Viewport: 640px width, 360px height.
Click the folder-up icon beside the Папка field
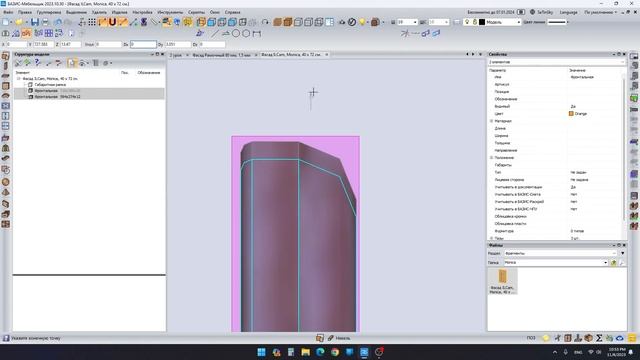[x=613, y=263]
